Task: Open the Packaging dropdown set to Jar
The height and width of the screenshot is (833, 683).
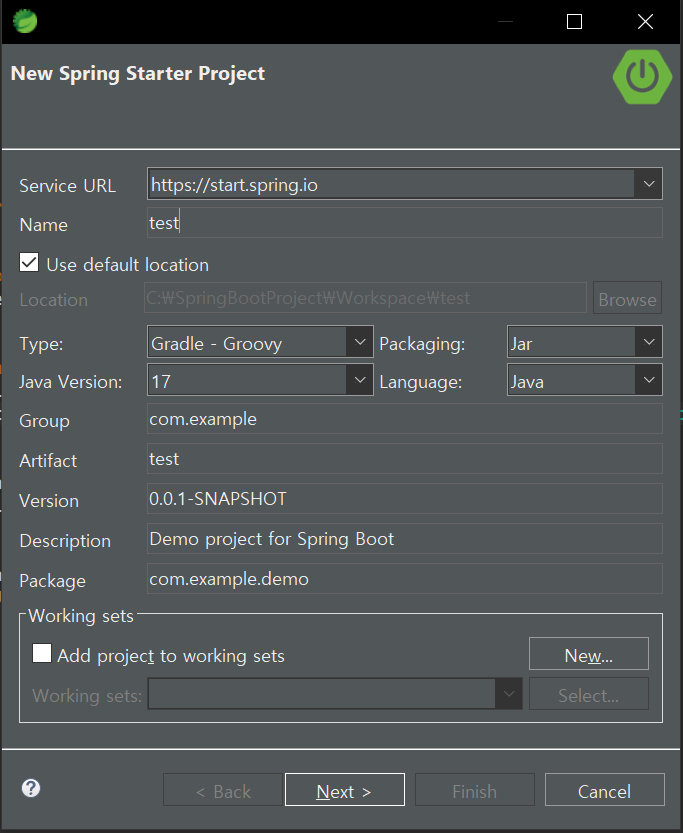Action: [648, 343]
